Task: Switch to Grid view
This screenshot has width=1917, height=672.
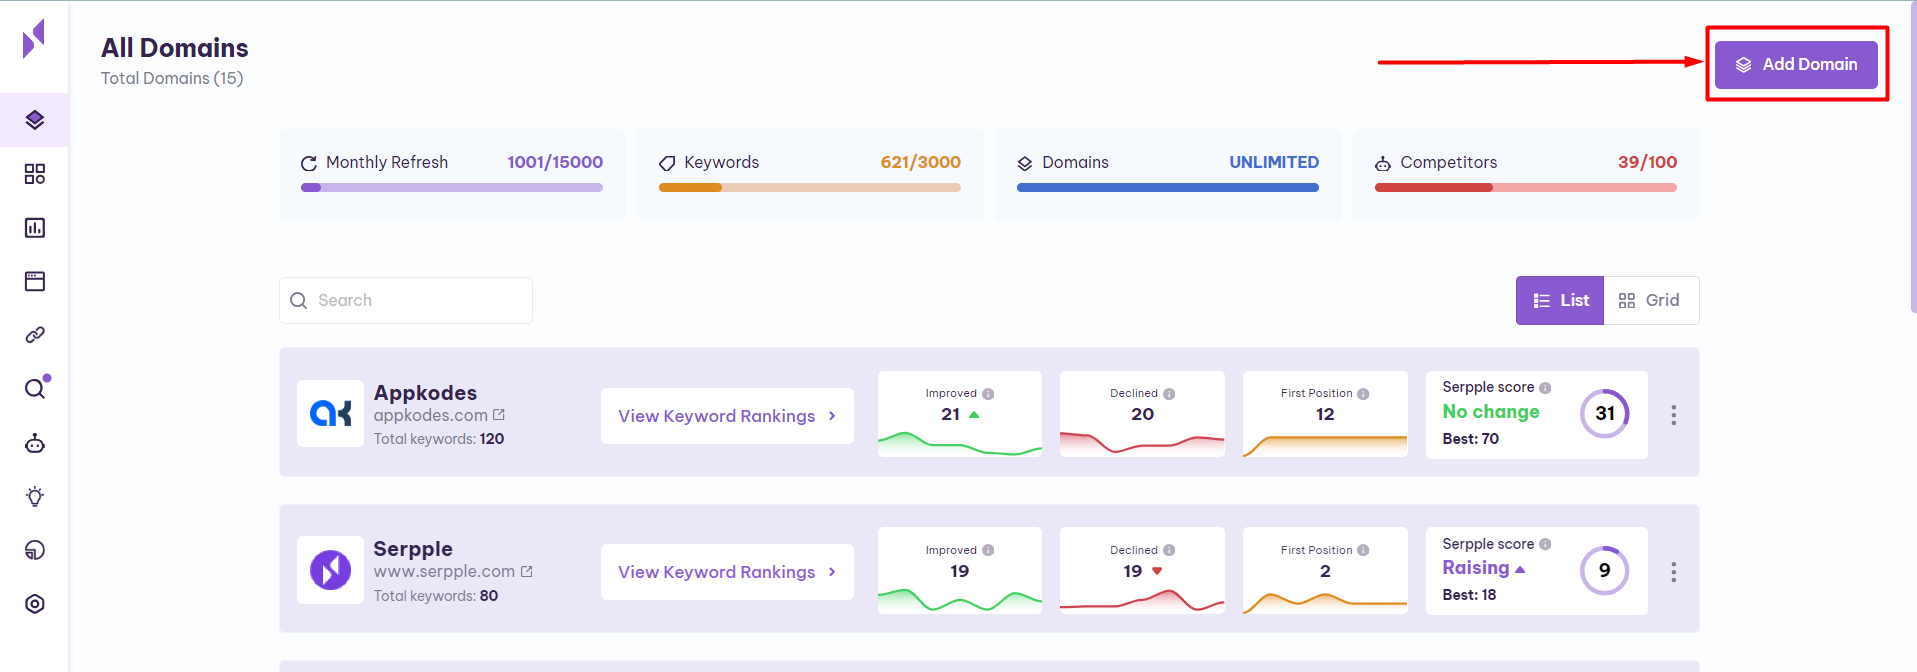Action: tap(1651, 300)
